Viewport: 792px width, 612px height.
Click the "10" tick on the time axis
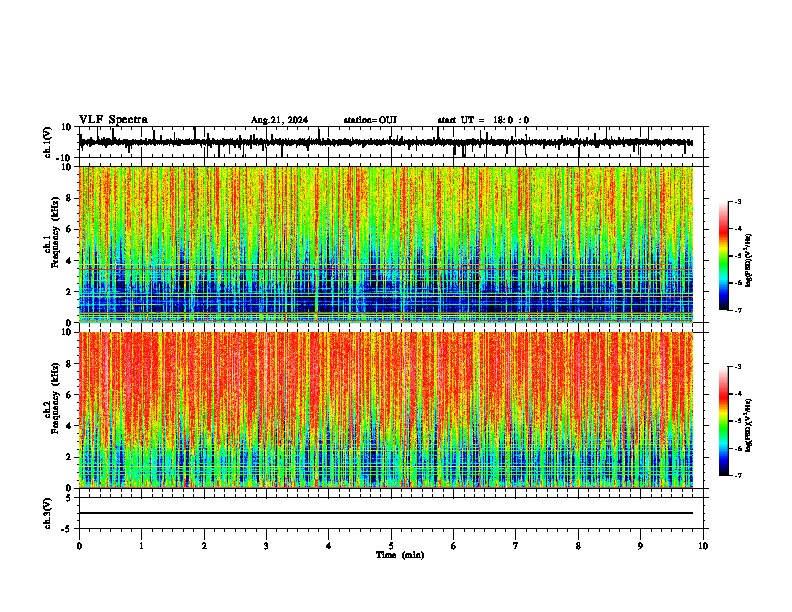[703, 546]
